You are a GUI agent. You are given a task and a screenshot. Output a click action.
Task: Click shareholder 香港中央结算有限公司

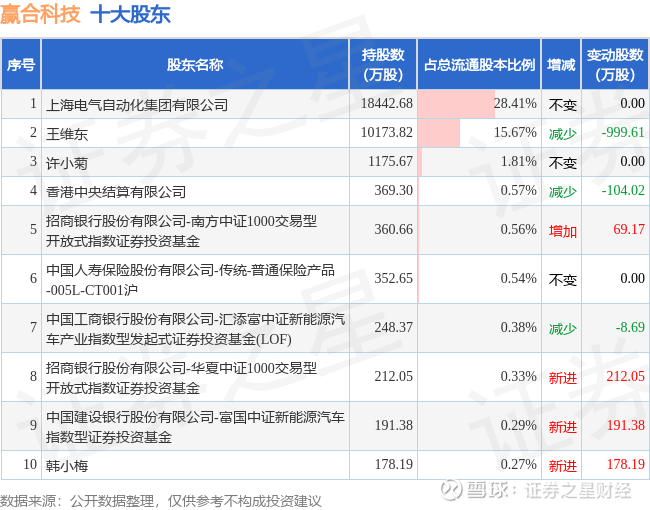tap(116, 192)
